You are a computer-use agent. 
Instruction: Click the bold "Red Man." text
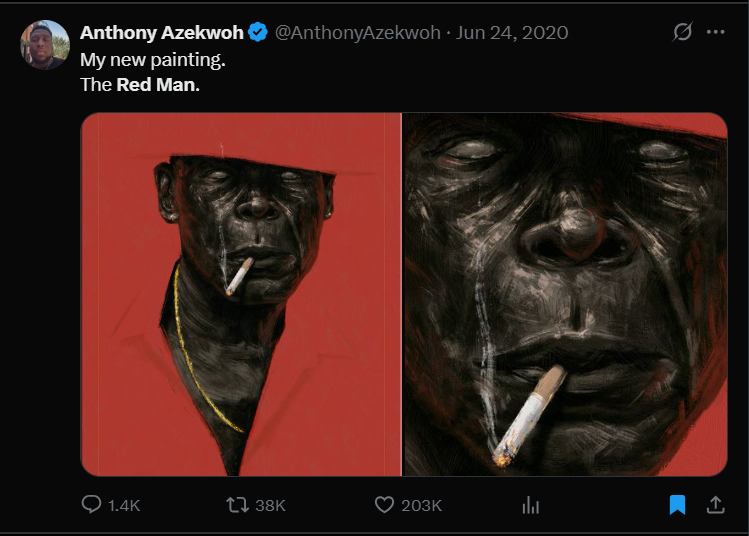click(158, 85)
